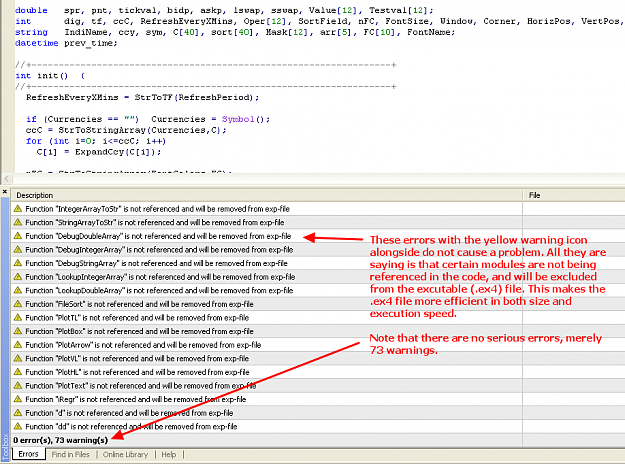The height and width of the screenshot is (464, 625).
Task: Switch to the Errors tab
Action: point(28,454)
